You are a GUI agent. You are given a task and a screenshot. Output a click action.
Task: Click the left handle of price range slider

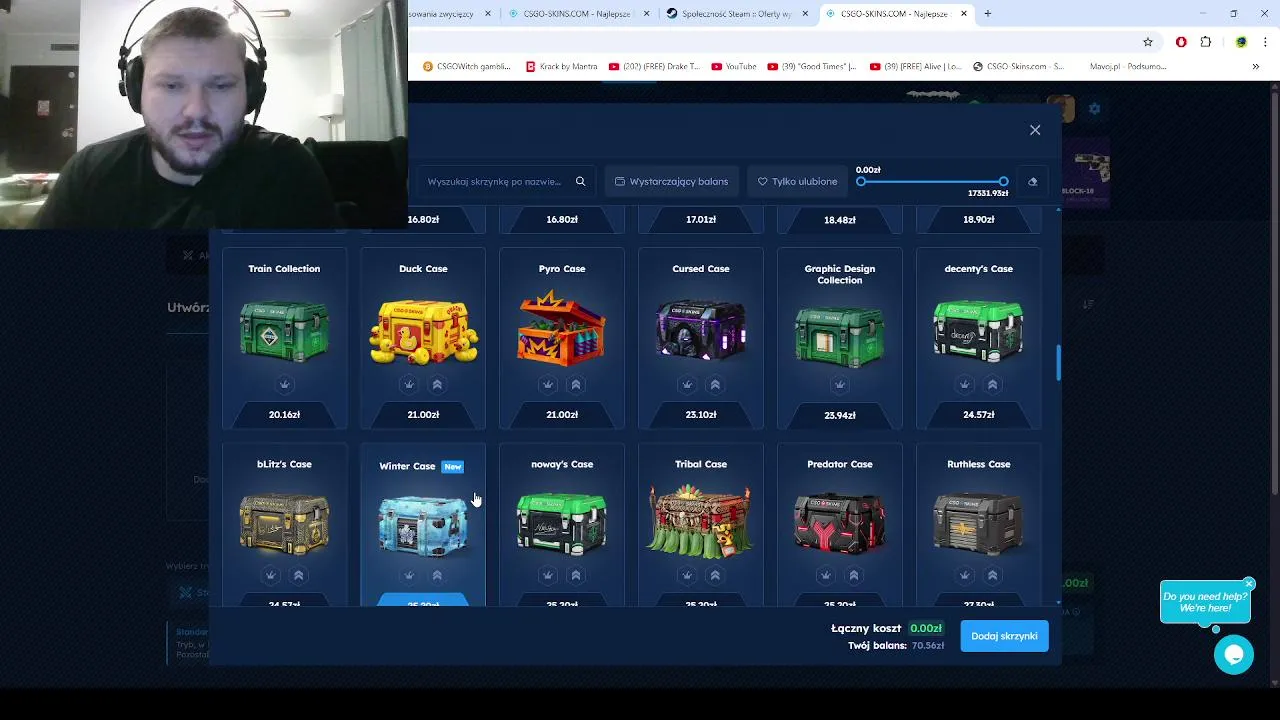pos(861,181)
